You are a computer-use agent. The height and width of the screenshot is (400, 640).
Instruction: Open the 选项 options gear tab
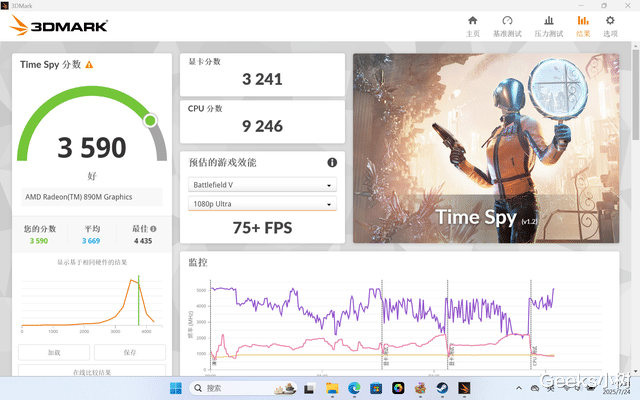point(610,27)
